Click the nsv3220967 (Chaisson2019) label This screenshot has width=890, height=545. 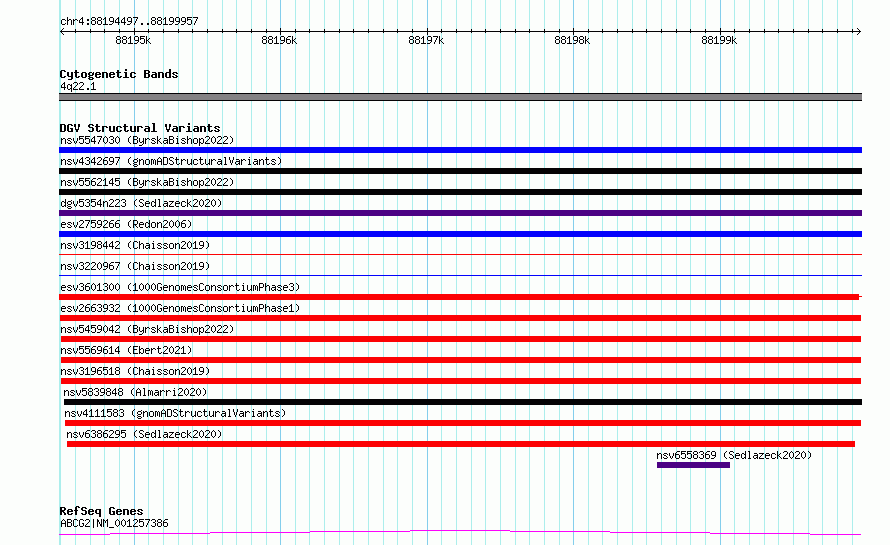(x=135, y=266)
